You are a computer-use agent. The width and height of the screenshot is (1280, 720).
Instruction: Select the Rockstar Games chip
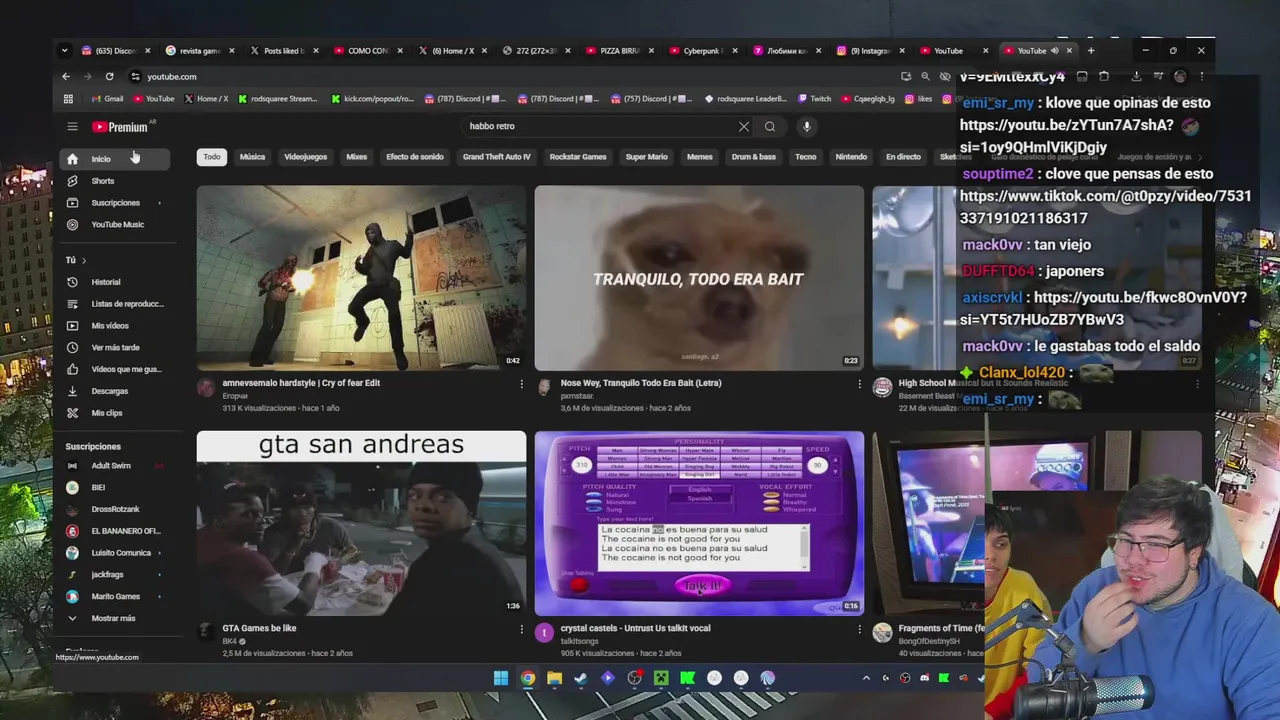click(x=578, y=157)
